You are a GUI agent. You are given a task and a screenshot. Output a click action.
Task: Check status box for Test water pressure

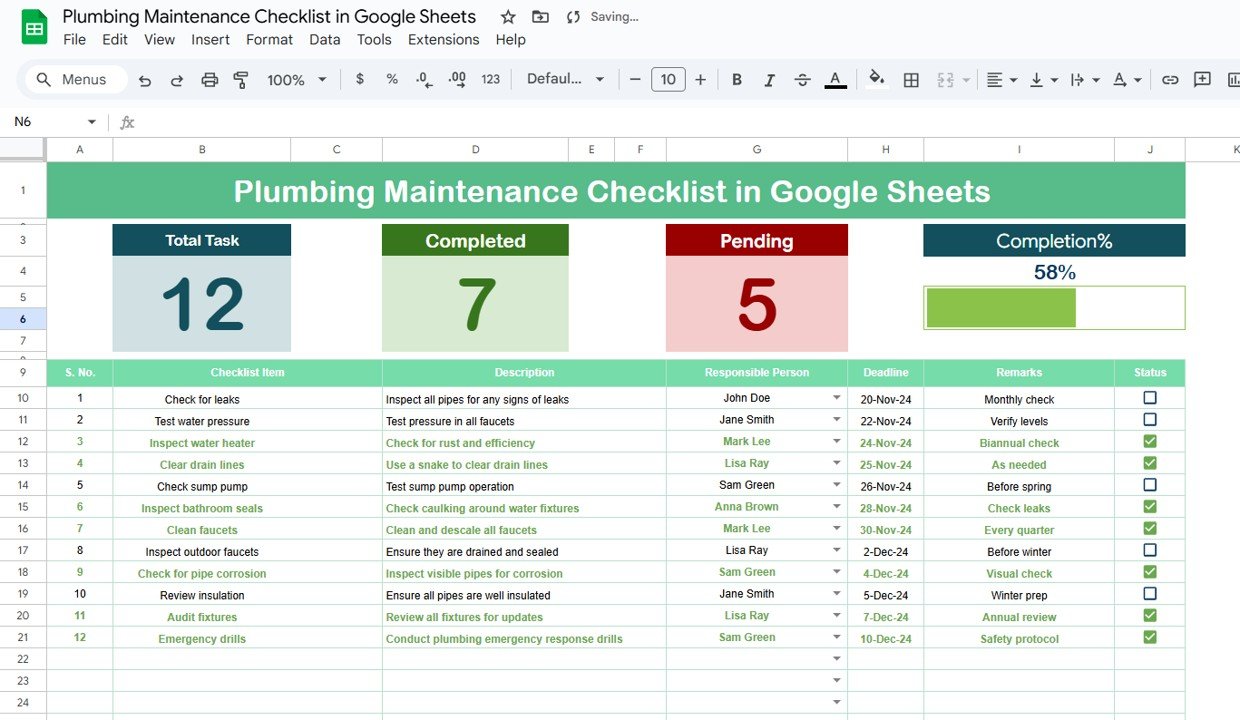point(1150,420)
